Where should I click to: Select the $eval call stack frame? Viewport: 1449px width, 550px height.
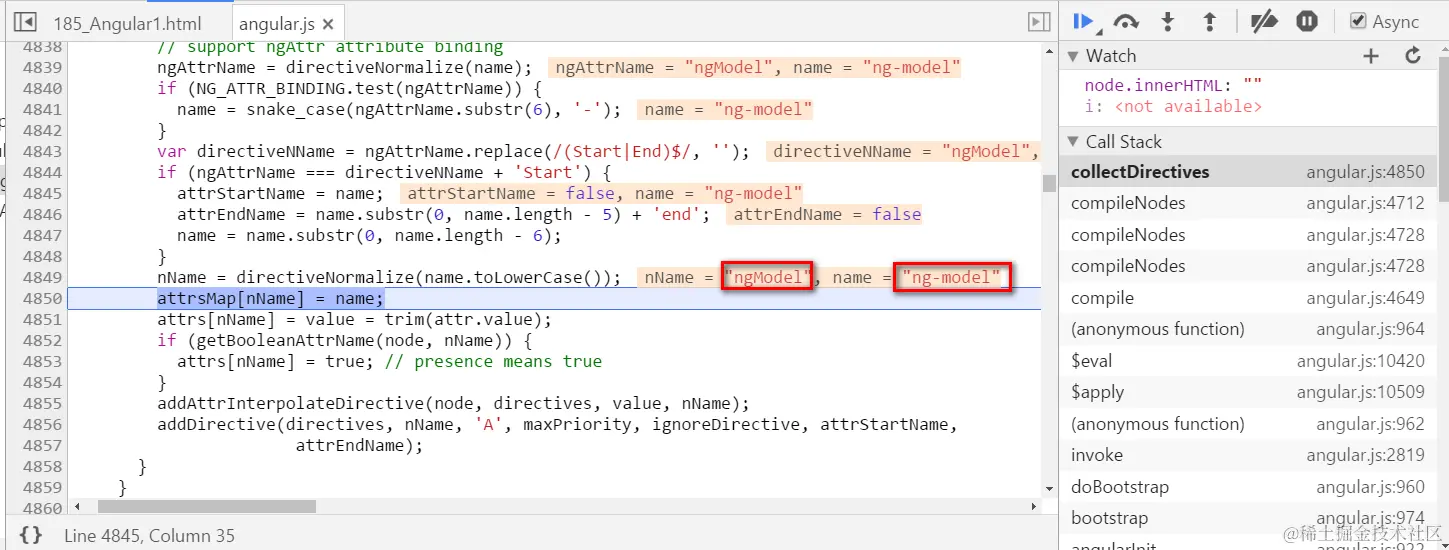[1248, 361]
